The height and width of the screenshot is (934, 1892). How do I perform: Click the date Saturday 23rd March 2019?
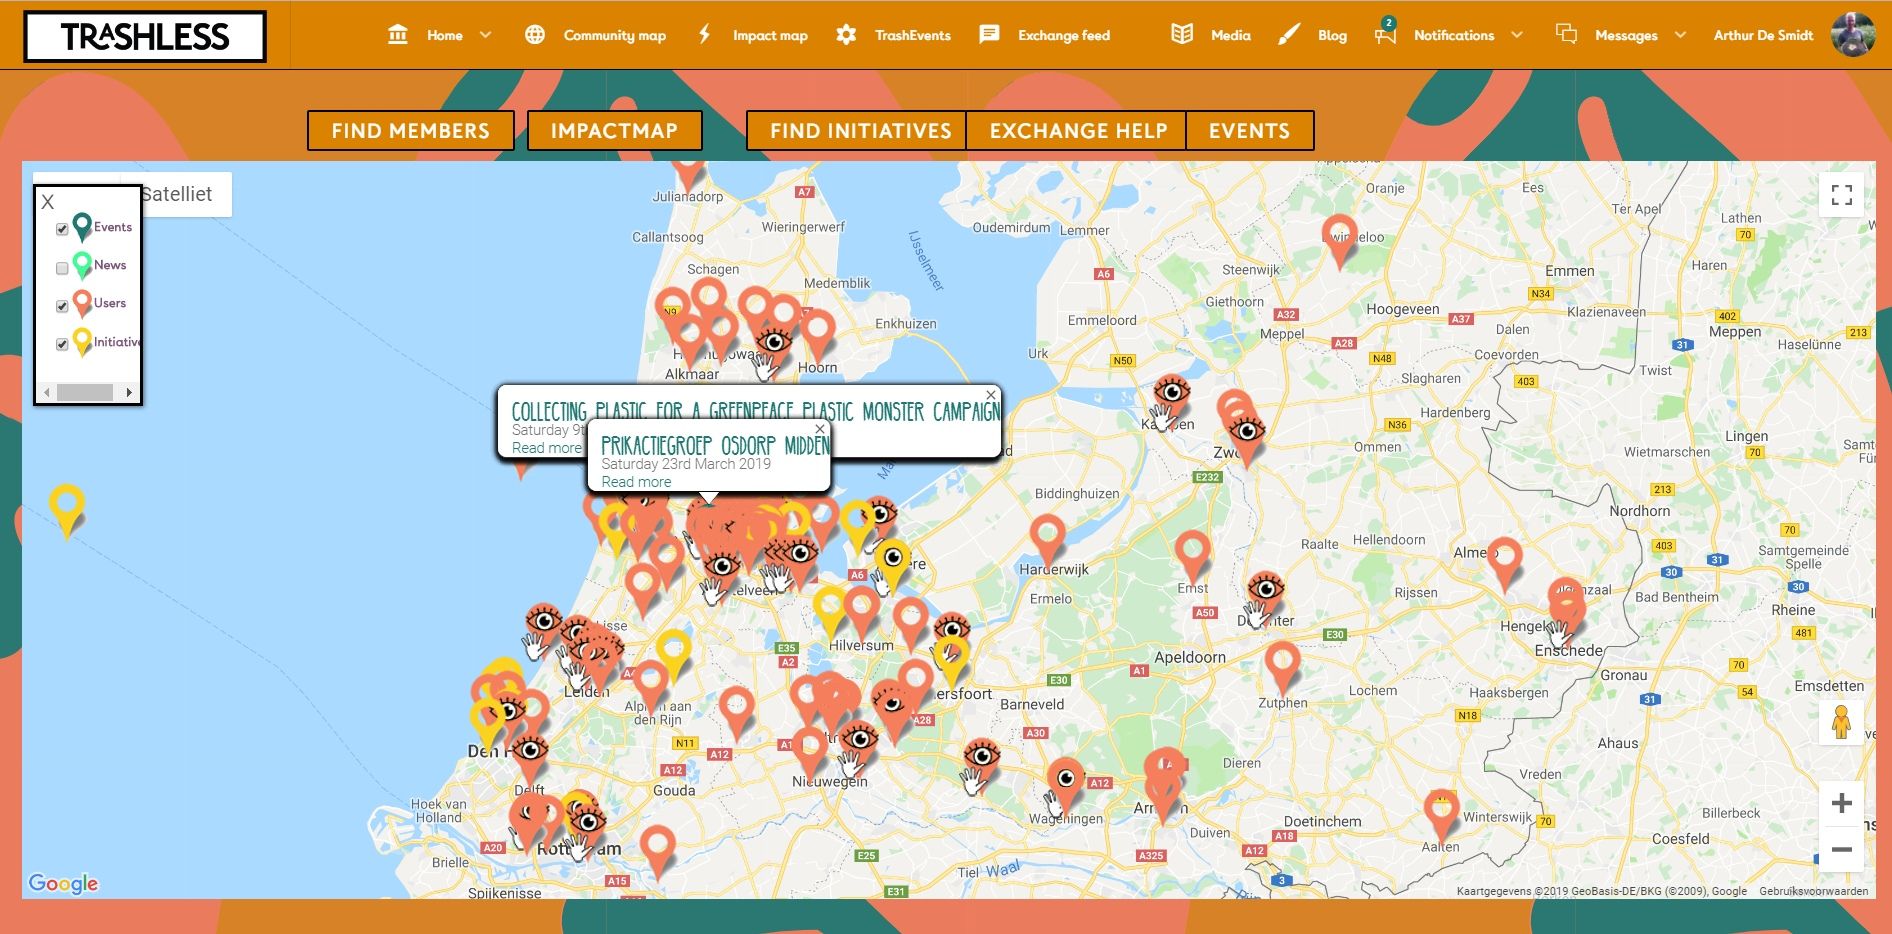point(686,464)
